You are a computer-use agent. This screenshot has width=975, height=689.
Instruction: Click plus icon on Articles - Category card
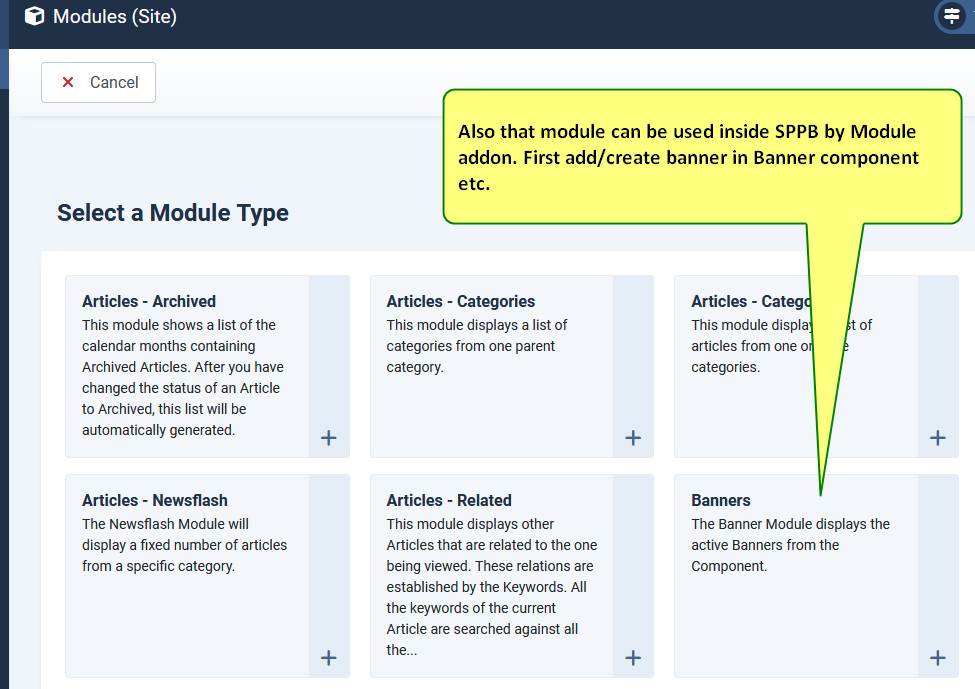[937, 438]
